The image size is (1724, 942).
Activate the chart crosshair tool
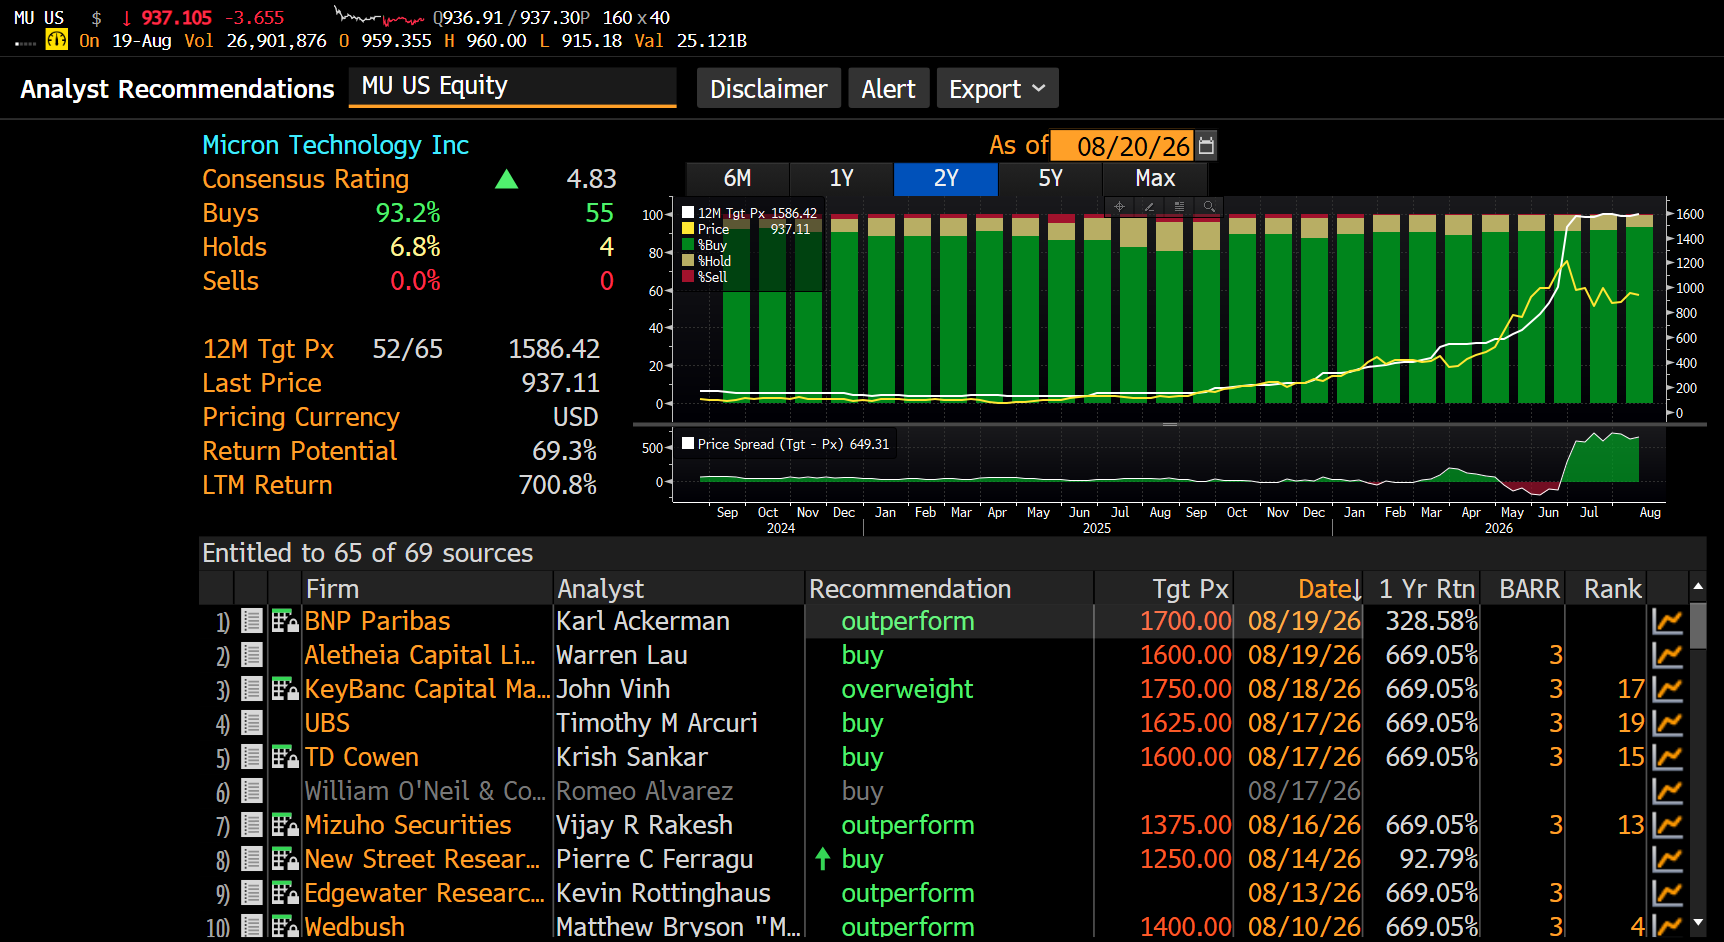[1119, 206]
